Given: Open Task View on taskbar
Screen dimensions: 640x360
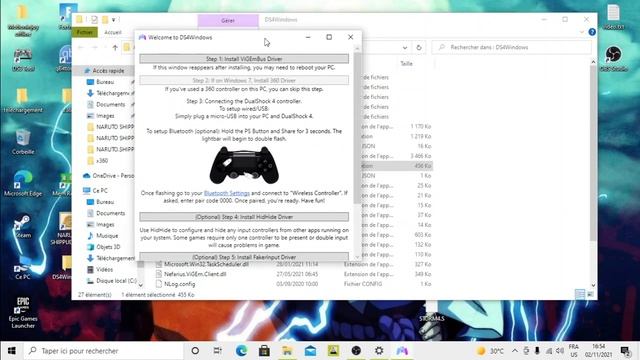Looking at the screenshot, I should click(218, 351).
